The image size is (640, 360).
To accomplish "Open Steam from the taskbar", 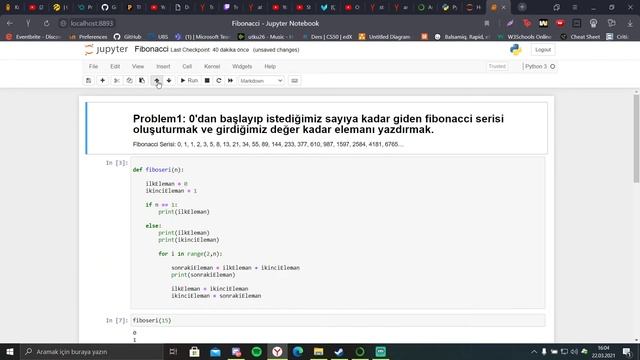I will click(339, 351).
